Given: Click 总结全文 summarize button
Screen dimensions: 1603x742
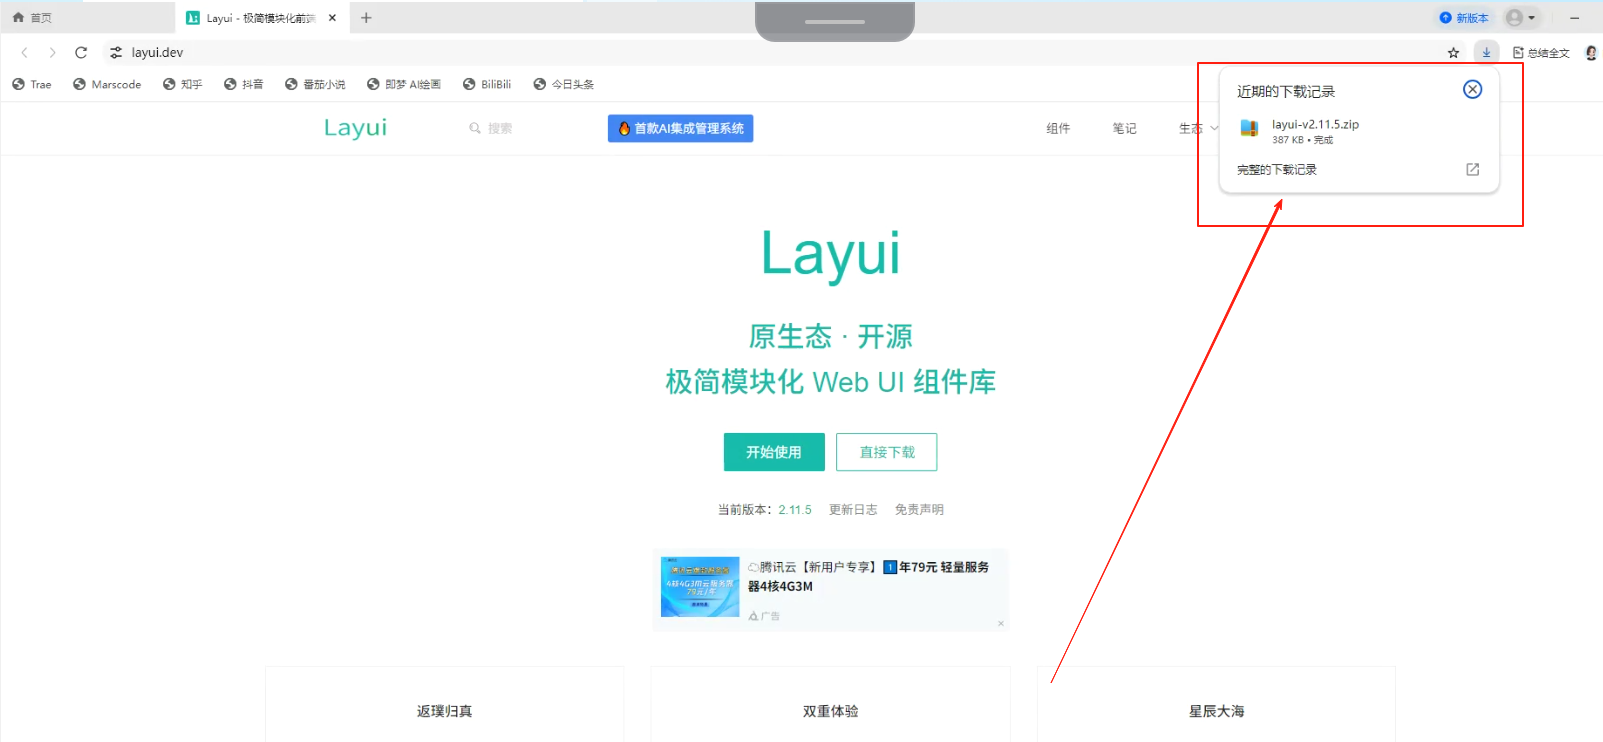Looking at the screenshot, I should [1541, 53].
